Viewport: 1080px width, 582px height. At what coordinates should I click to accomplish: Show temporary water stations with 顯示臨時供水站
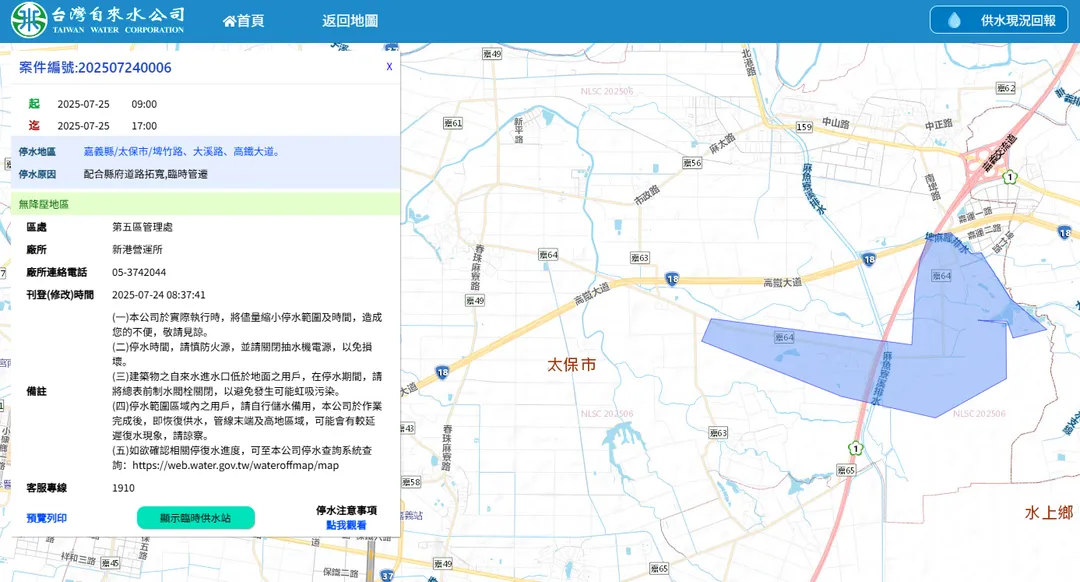(196, 518)
